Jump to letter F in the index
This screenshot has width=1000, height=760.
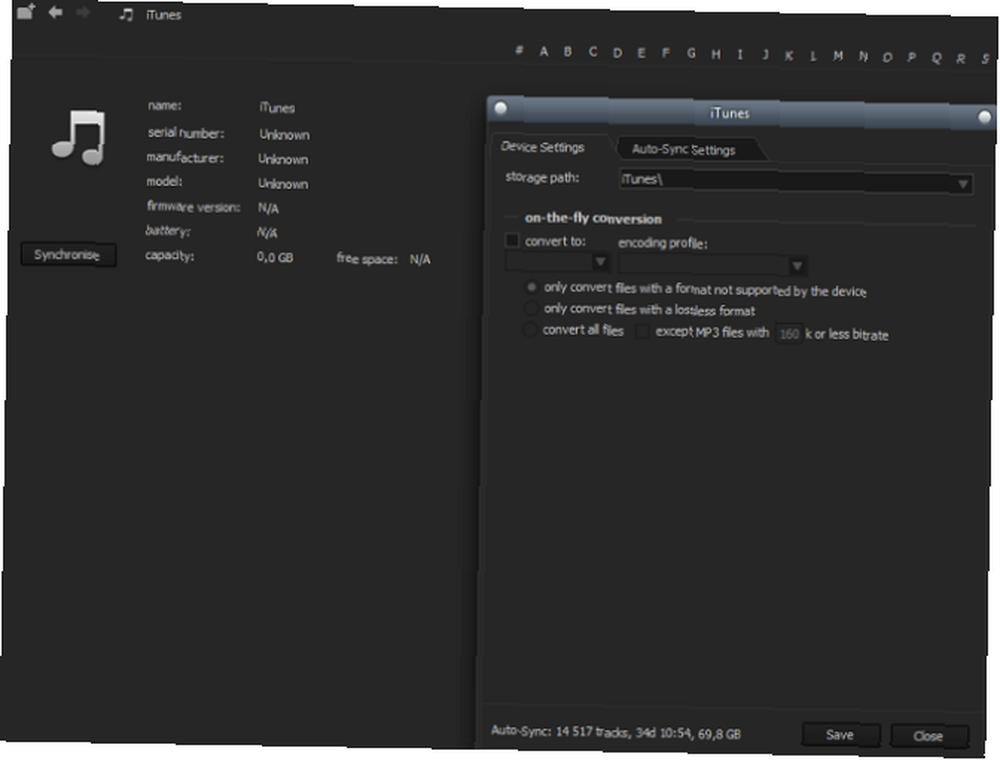click(x=666, y=53)
